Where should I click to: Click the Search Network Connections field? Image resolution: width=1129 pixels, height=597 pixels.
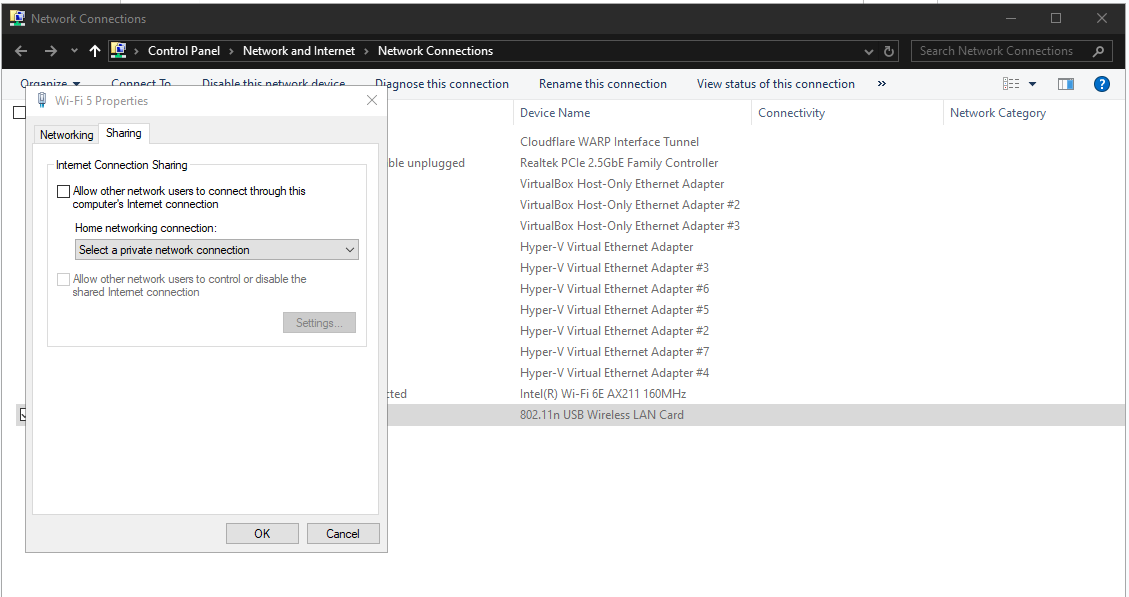1000,51
